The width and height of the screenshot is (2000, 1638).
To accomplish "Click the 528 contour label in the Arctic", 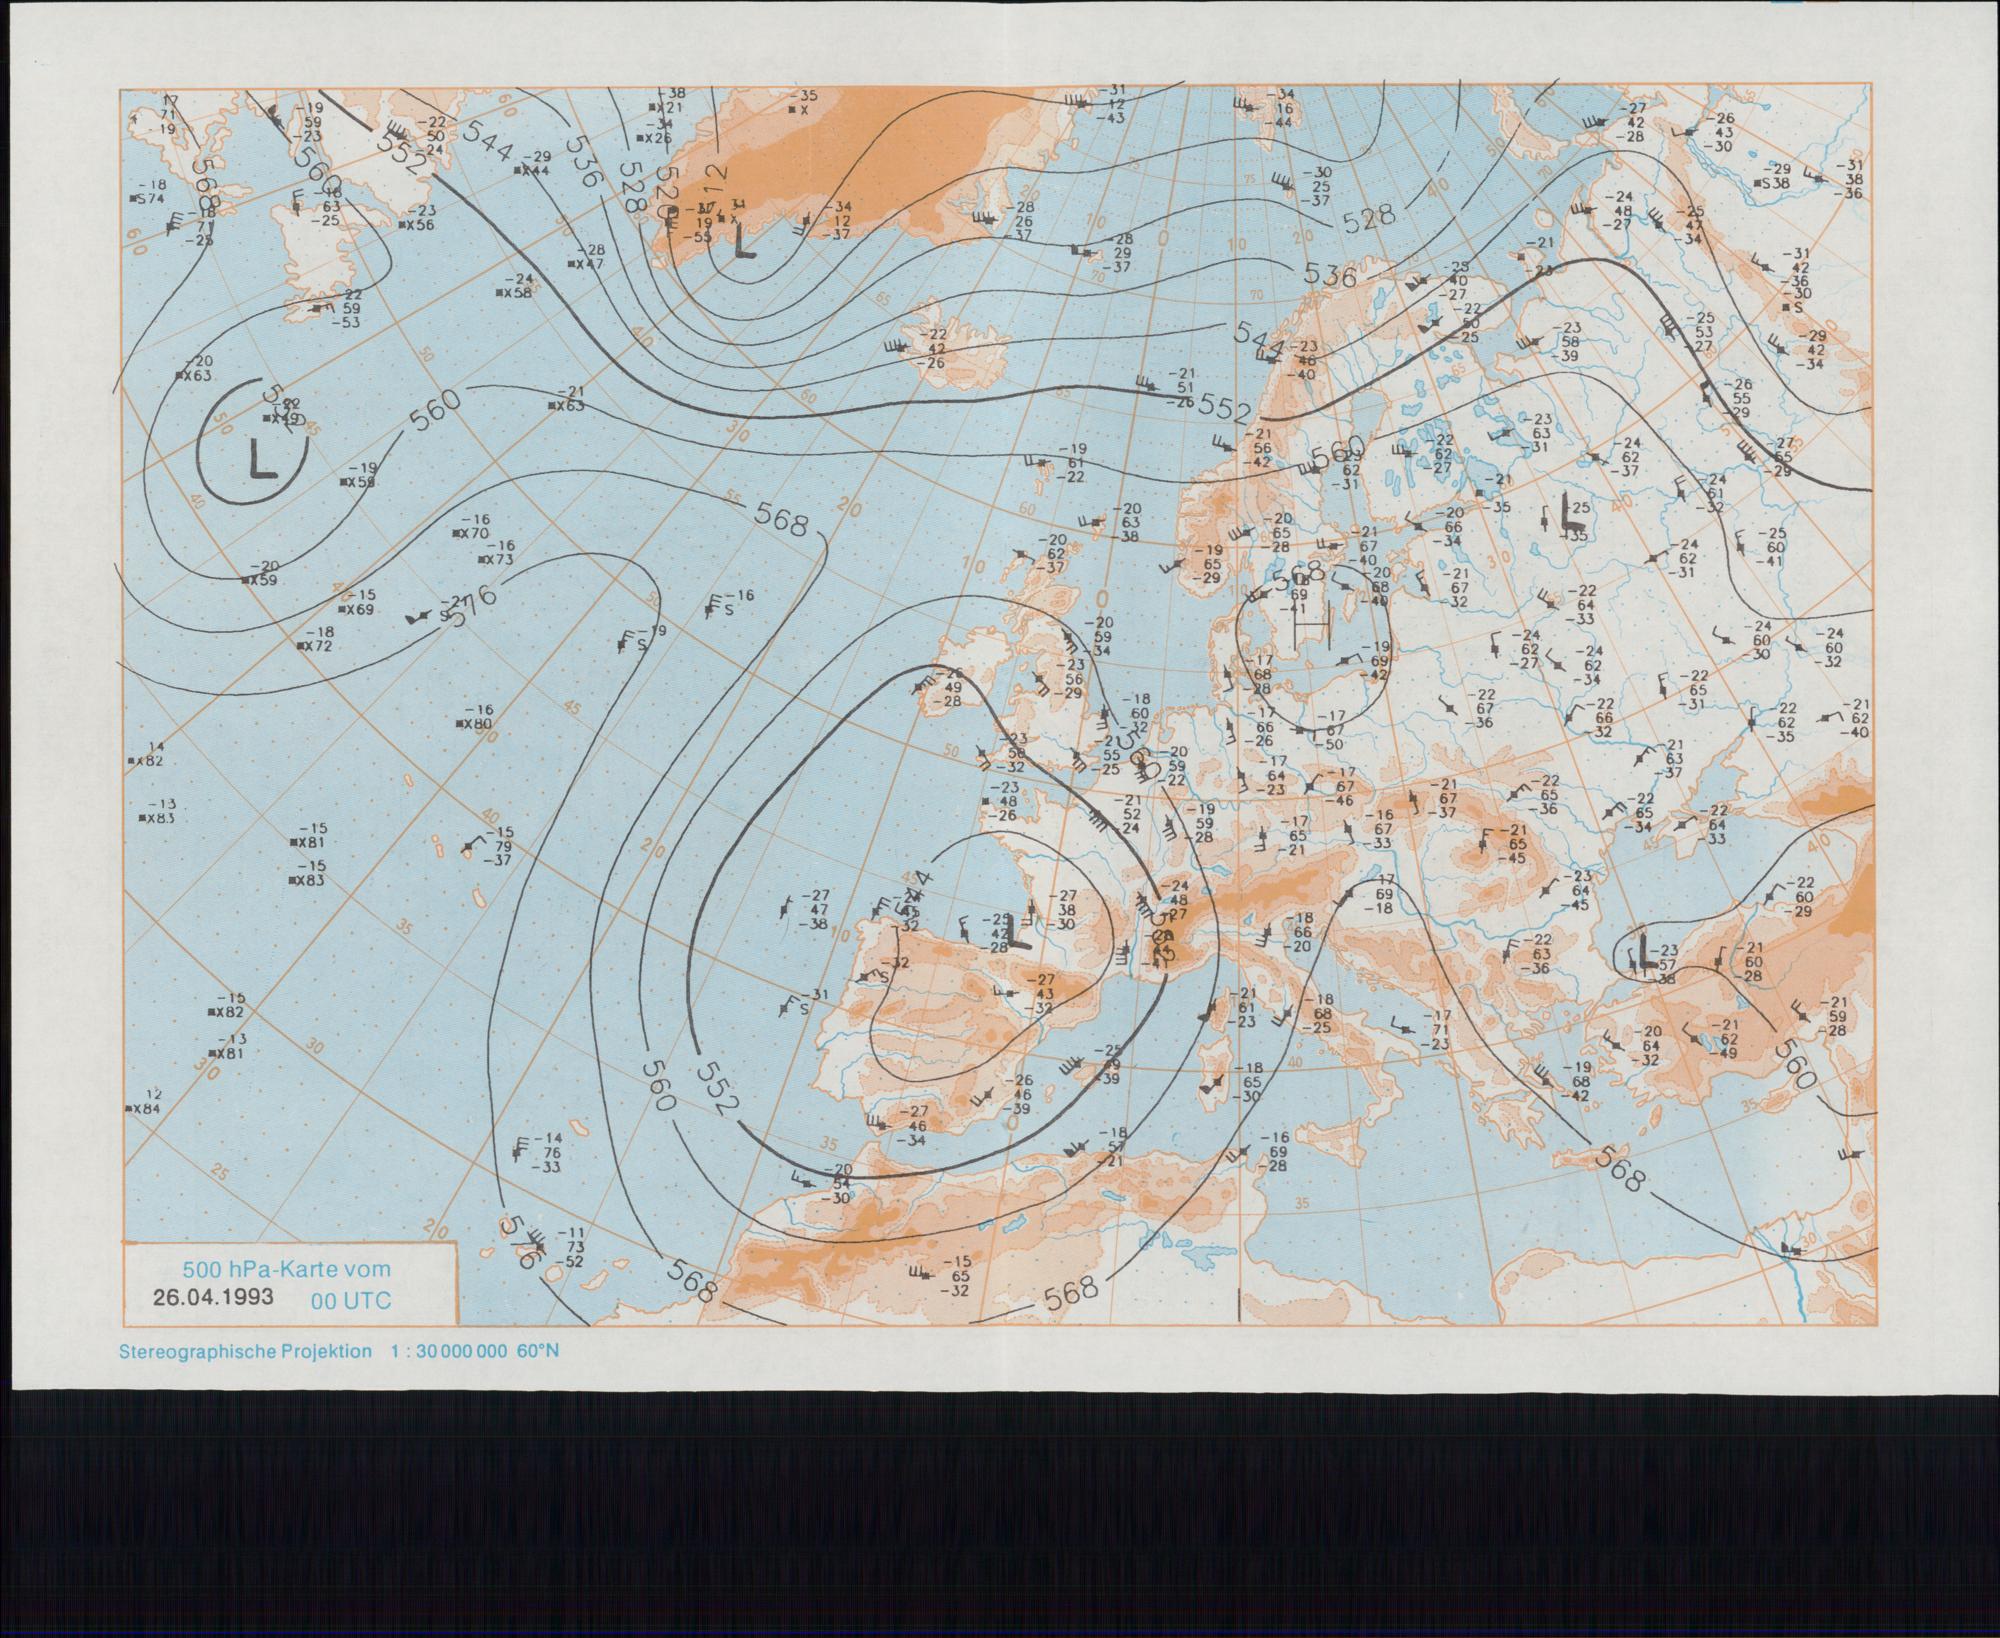I will [x=1369, y=220].
